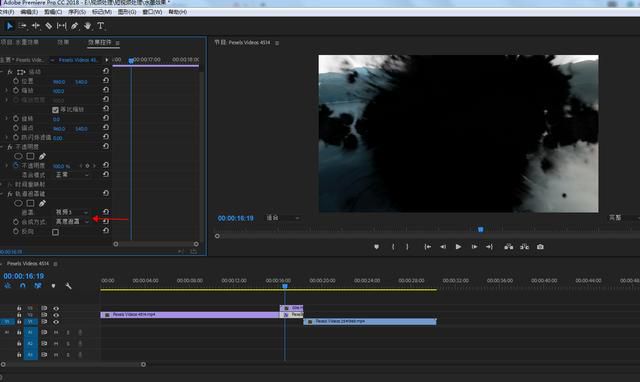Open the Sequence menu
Viewport: 640px width, 382px height.
coord(77,12)
